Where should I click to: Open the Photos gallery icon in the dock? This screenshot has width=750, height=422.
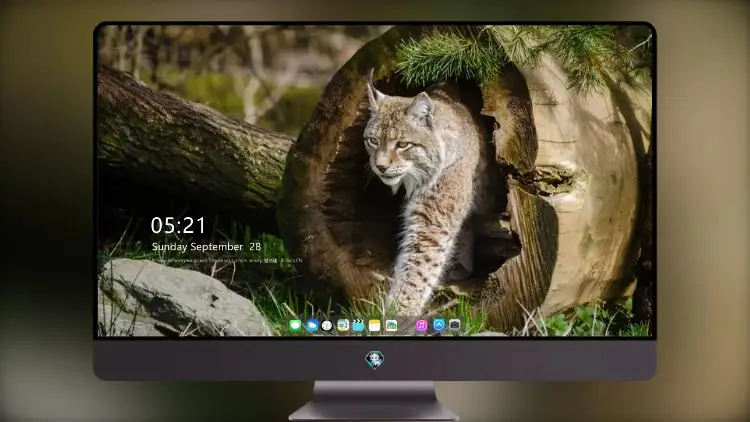(391, 325)
